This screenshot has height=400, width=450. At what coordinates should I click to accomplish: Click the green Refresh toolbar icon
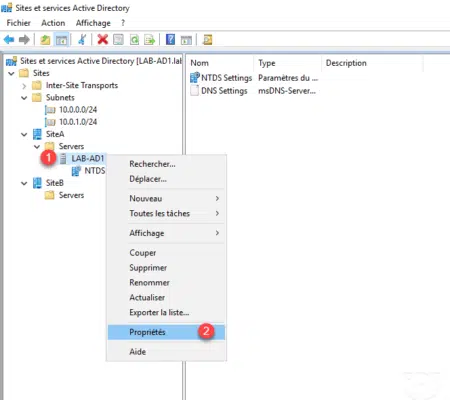[x=134, y=40]
